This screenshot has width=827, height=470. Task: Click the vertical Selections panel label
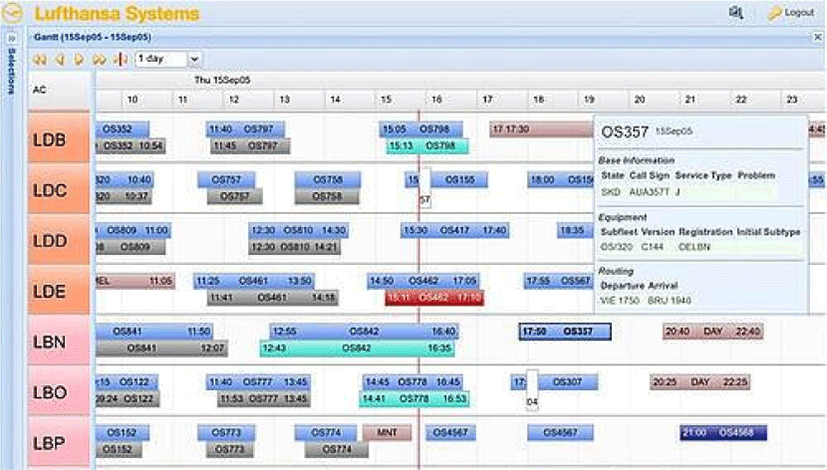click(x=12, y=72)
